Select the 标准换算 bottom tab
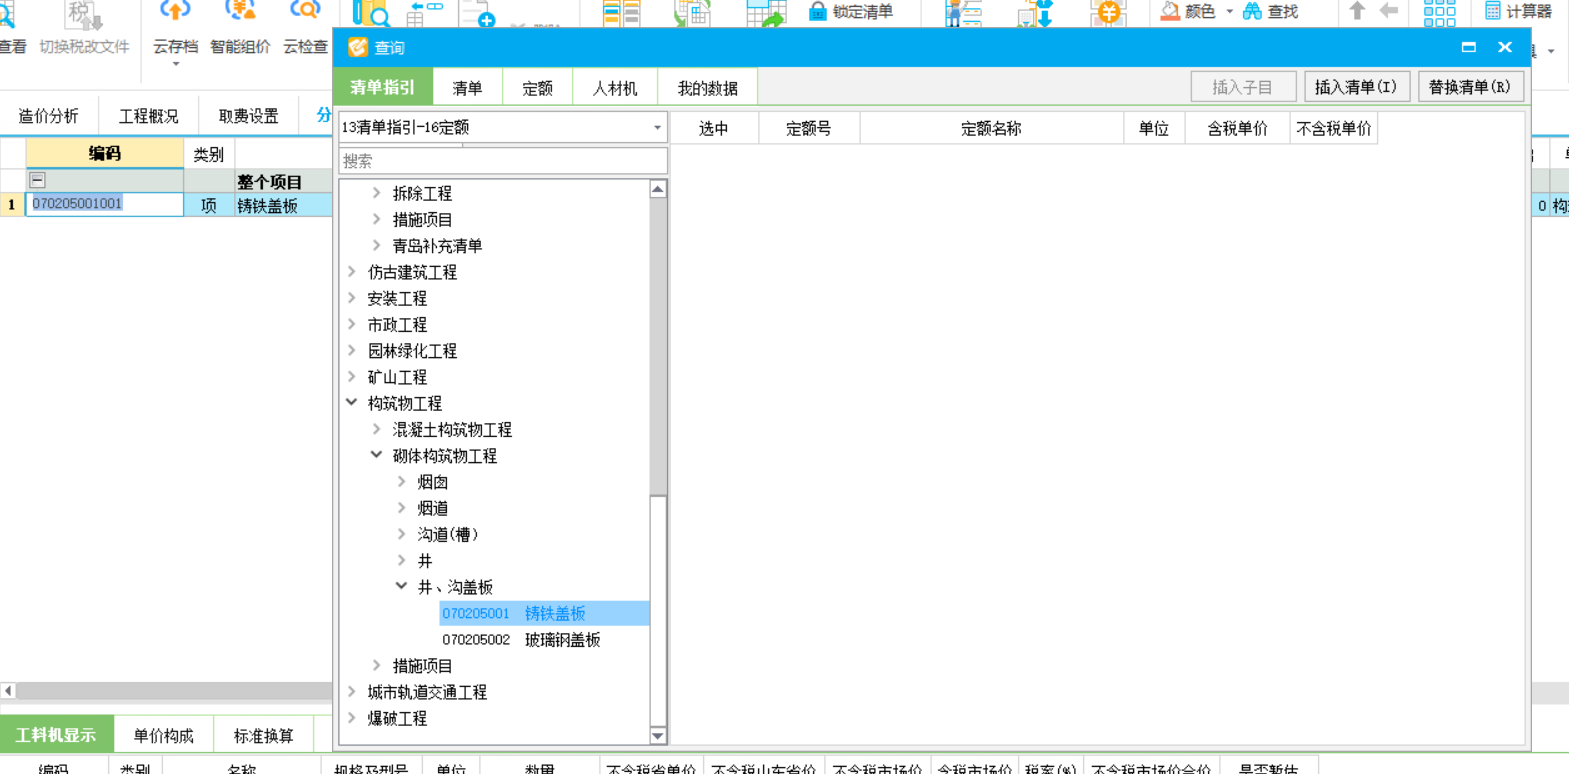Image resolution: width=1569 pixels, height=774 pixels. pos(264,735)
